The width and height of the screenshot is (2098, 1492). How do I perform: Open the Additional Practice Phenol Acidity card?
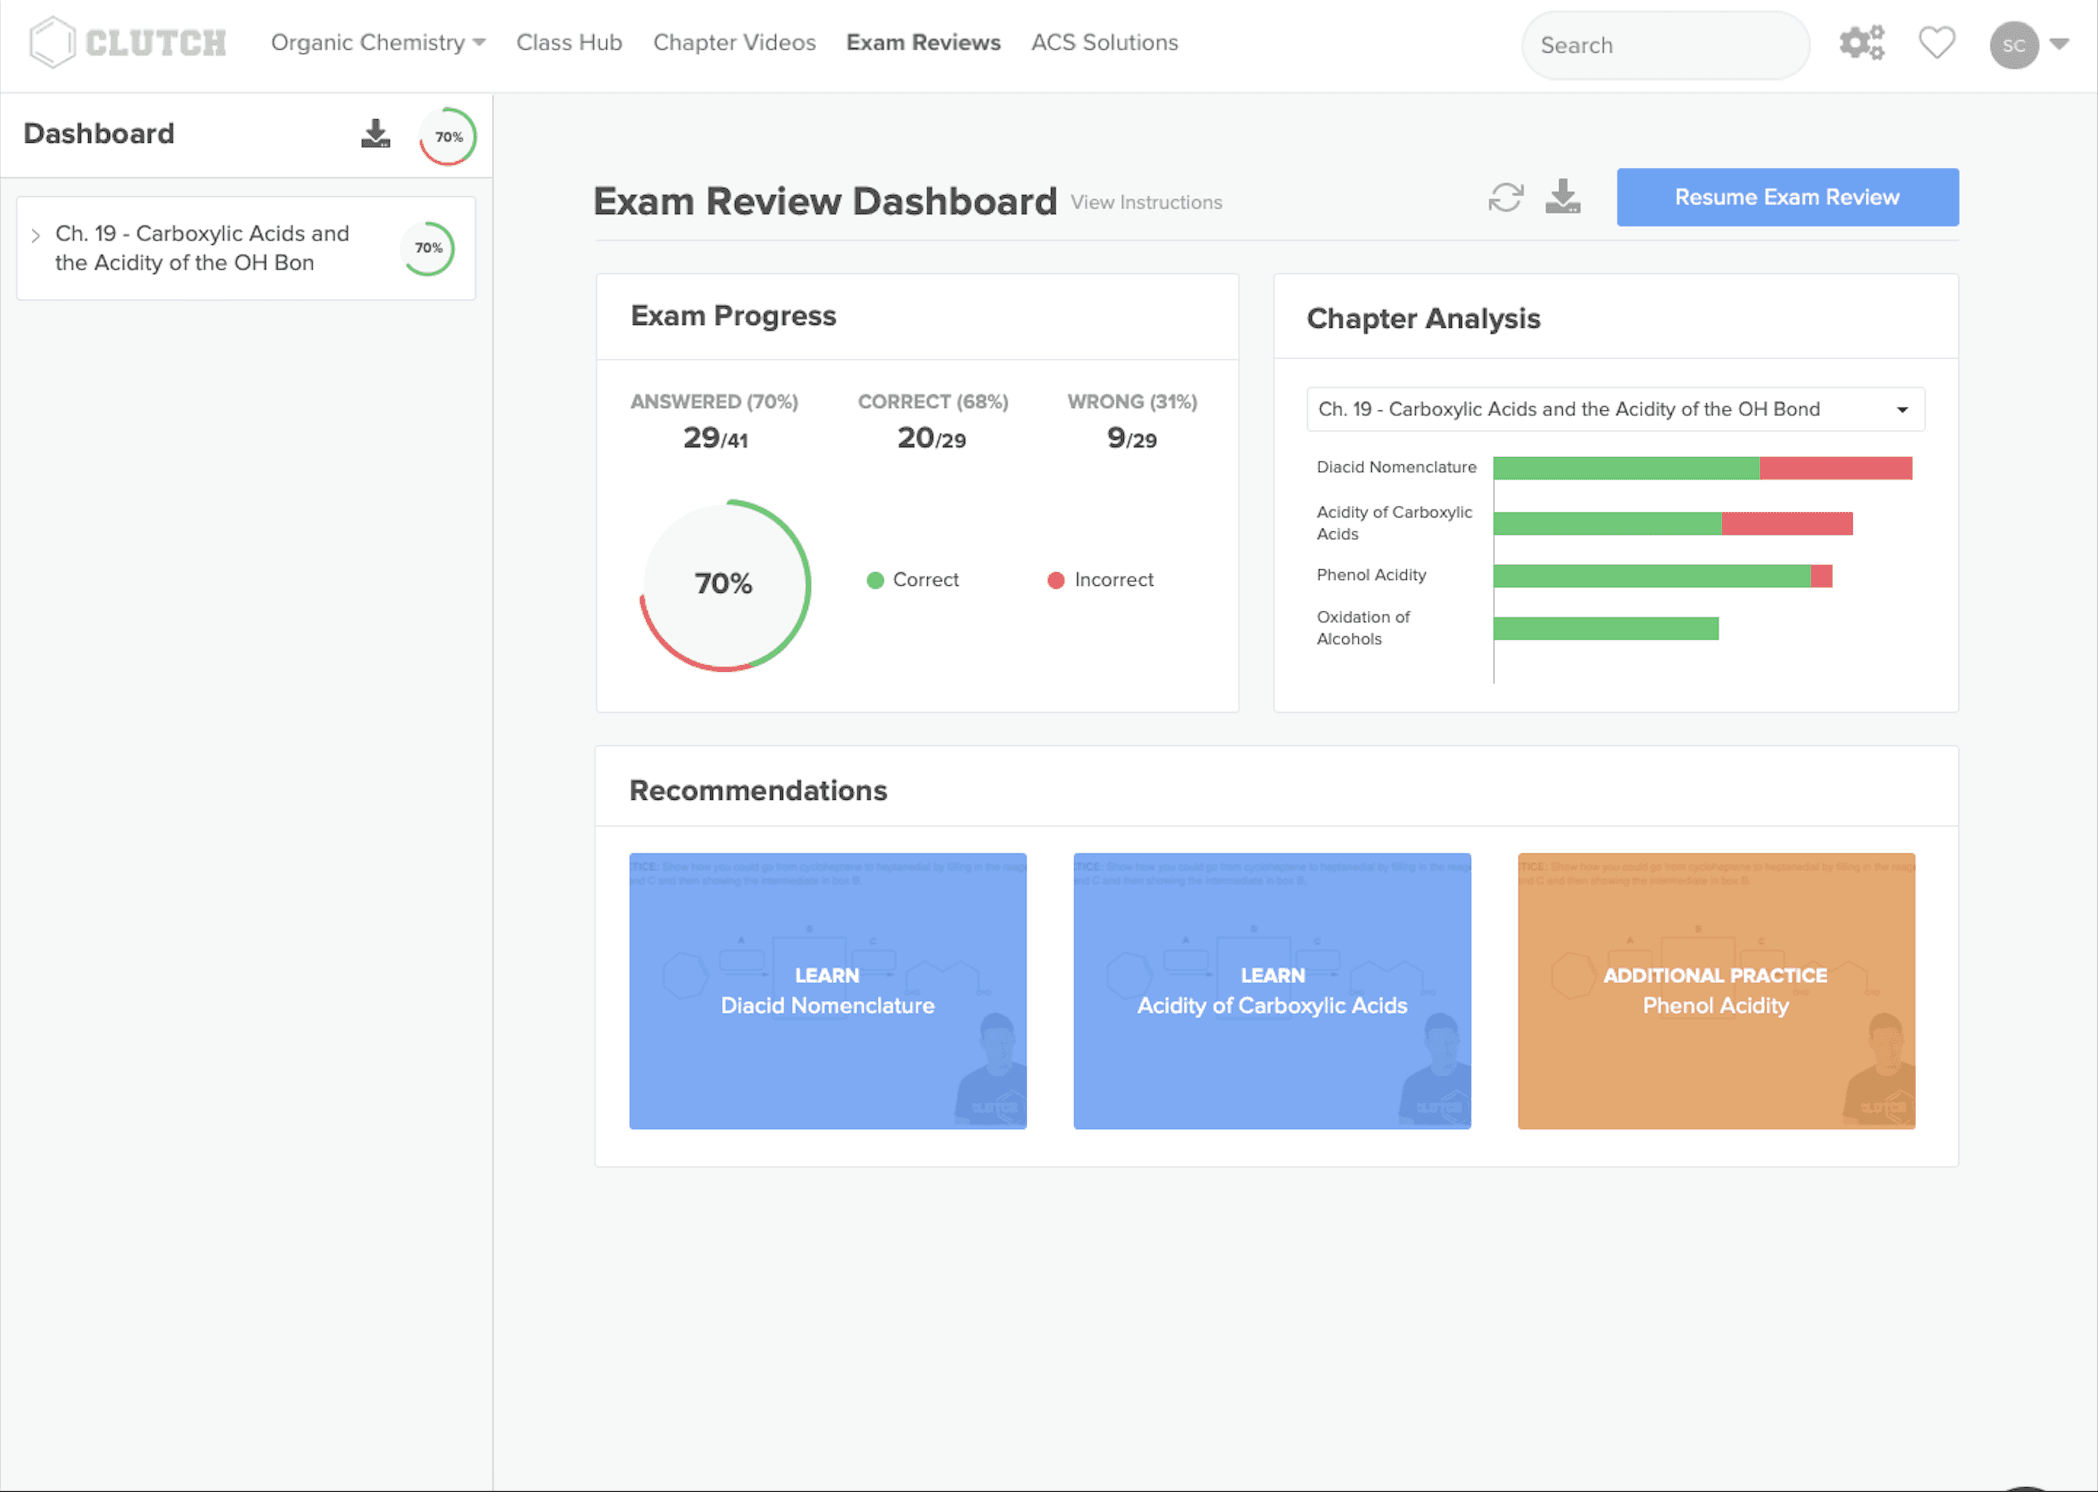point(1715,991)
